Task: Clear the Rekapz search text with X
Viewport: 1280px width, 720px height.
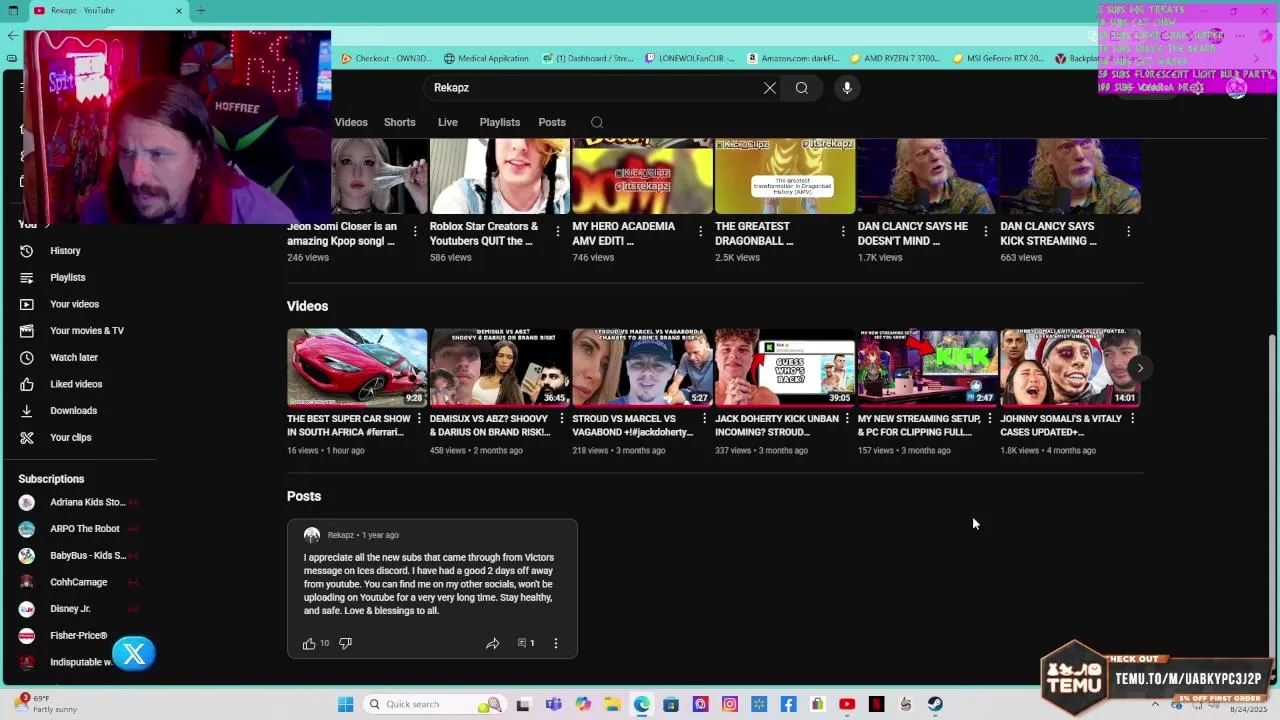Action: click(770, 88)
